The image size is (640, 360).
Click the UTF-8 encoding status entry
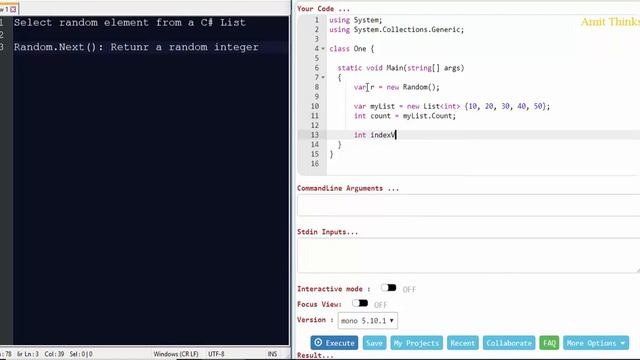(216, 354)
